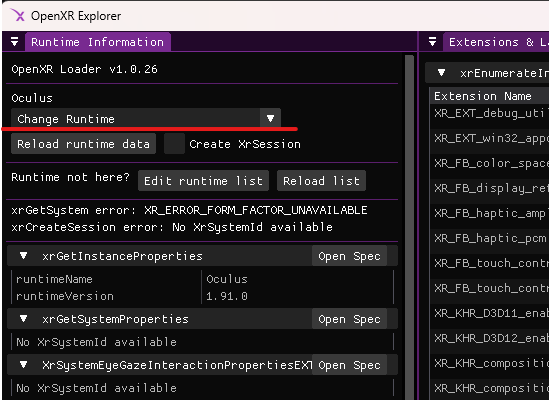Select the XR_EXT_debug_utils extension row
The height and width of the screenshot is (400, 549).
point(489,113)
